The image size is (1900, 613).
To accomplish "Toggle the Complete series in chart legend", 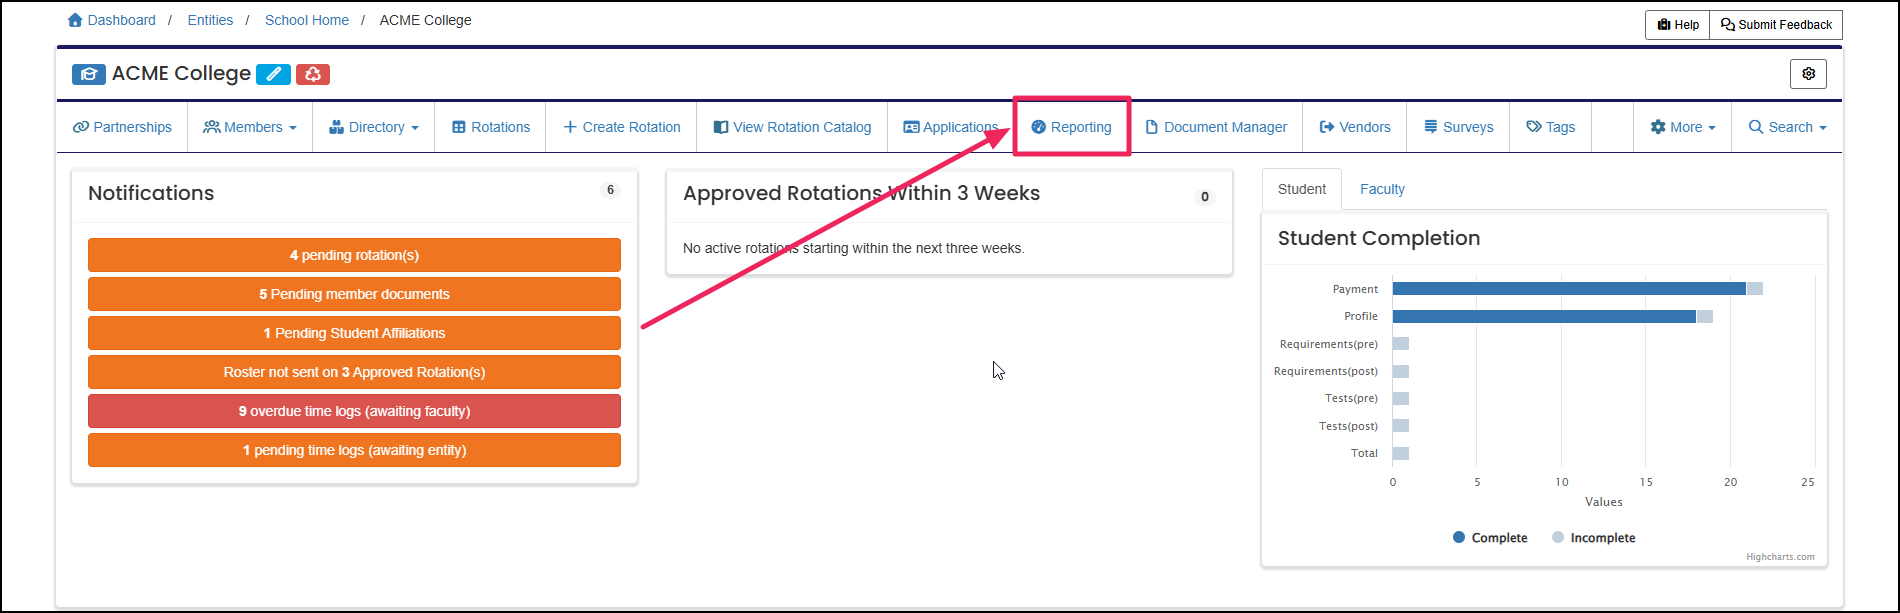I will (1490, 538).
